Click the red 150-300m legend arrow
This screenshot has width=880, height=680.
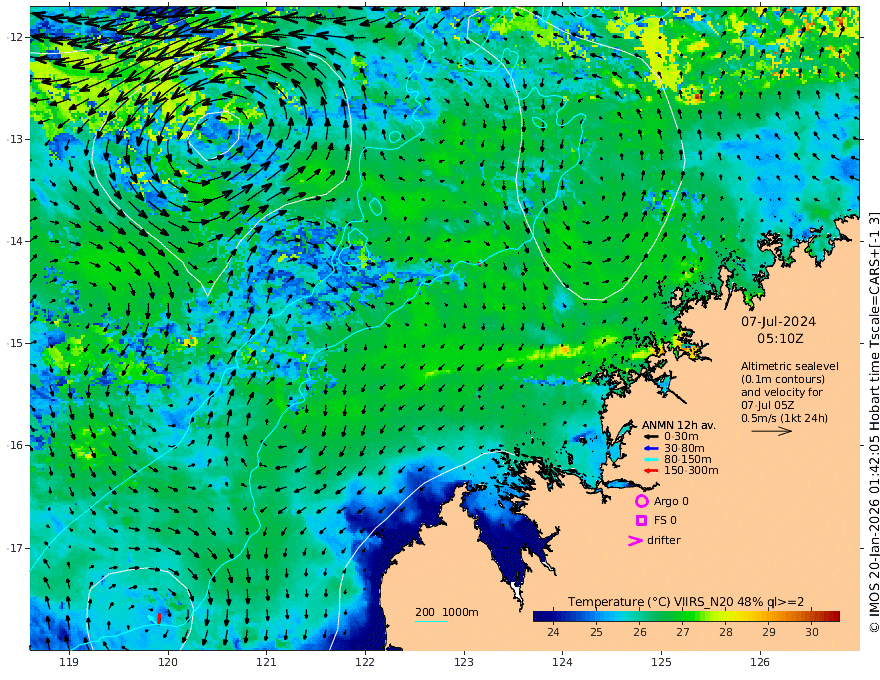click(651, 470)
